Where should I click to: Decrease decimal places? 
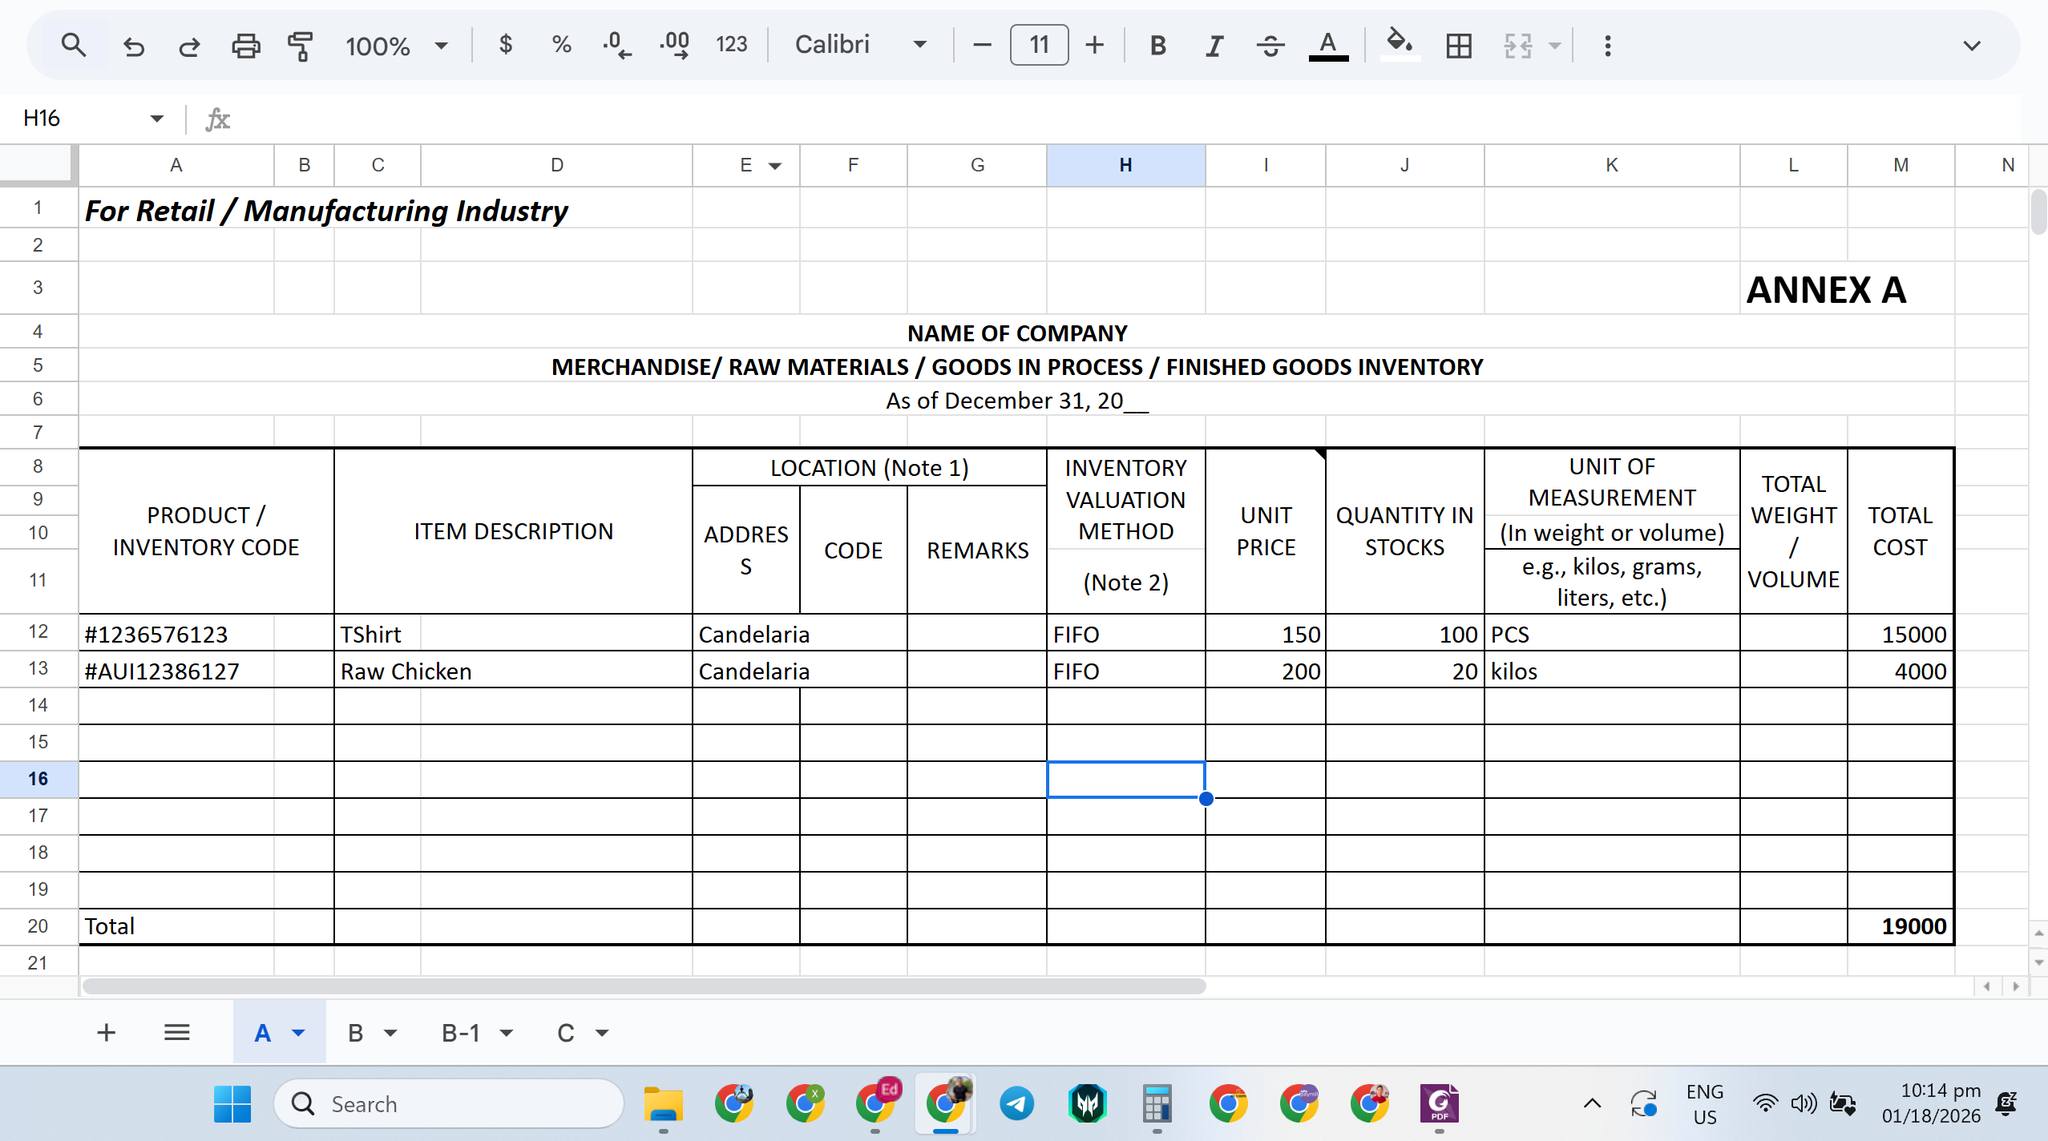[x=617, y=45]
